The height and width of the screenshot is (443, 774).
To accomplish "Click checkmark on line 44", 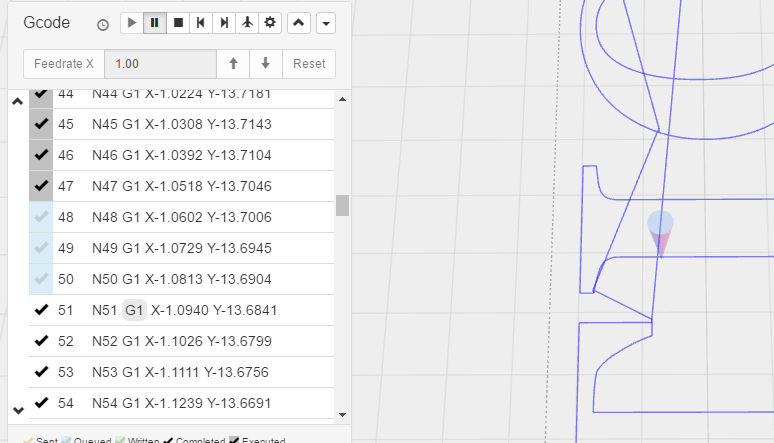I will pos(41,95).
